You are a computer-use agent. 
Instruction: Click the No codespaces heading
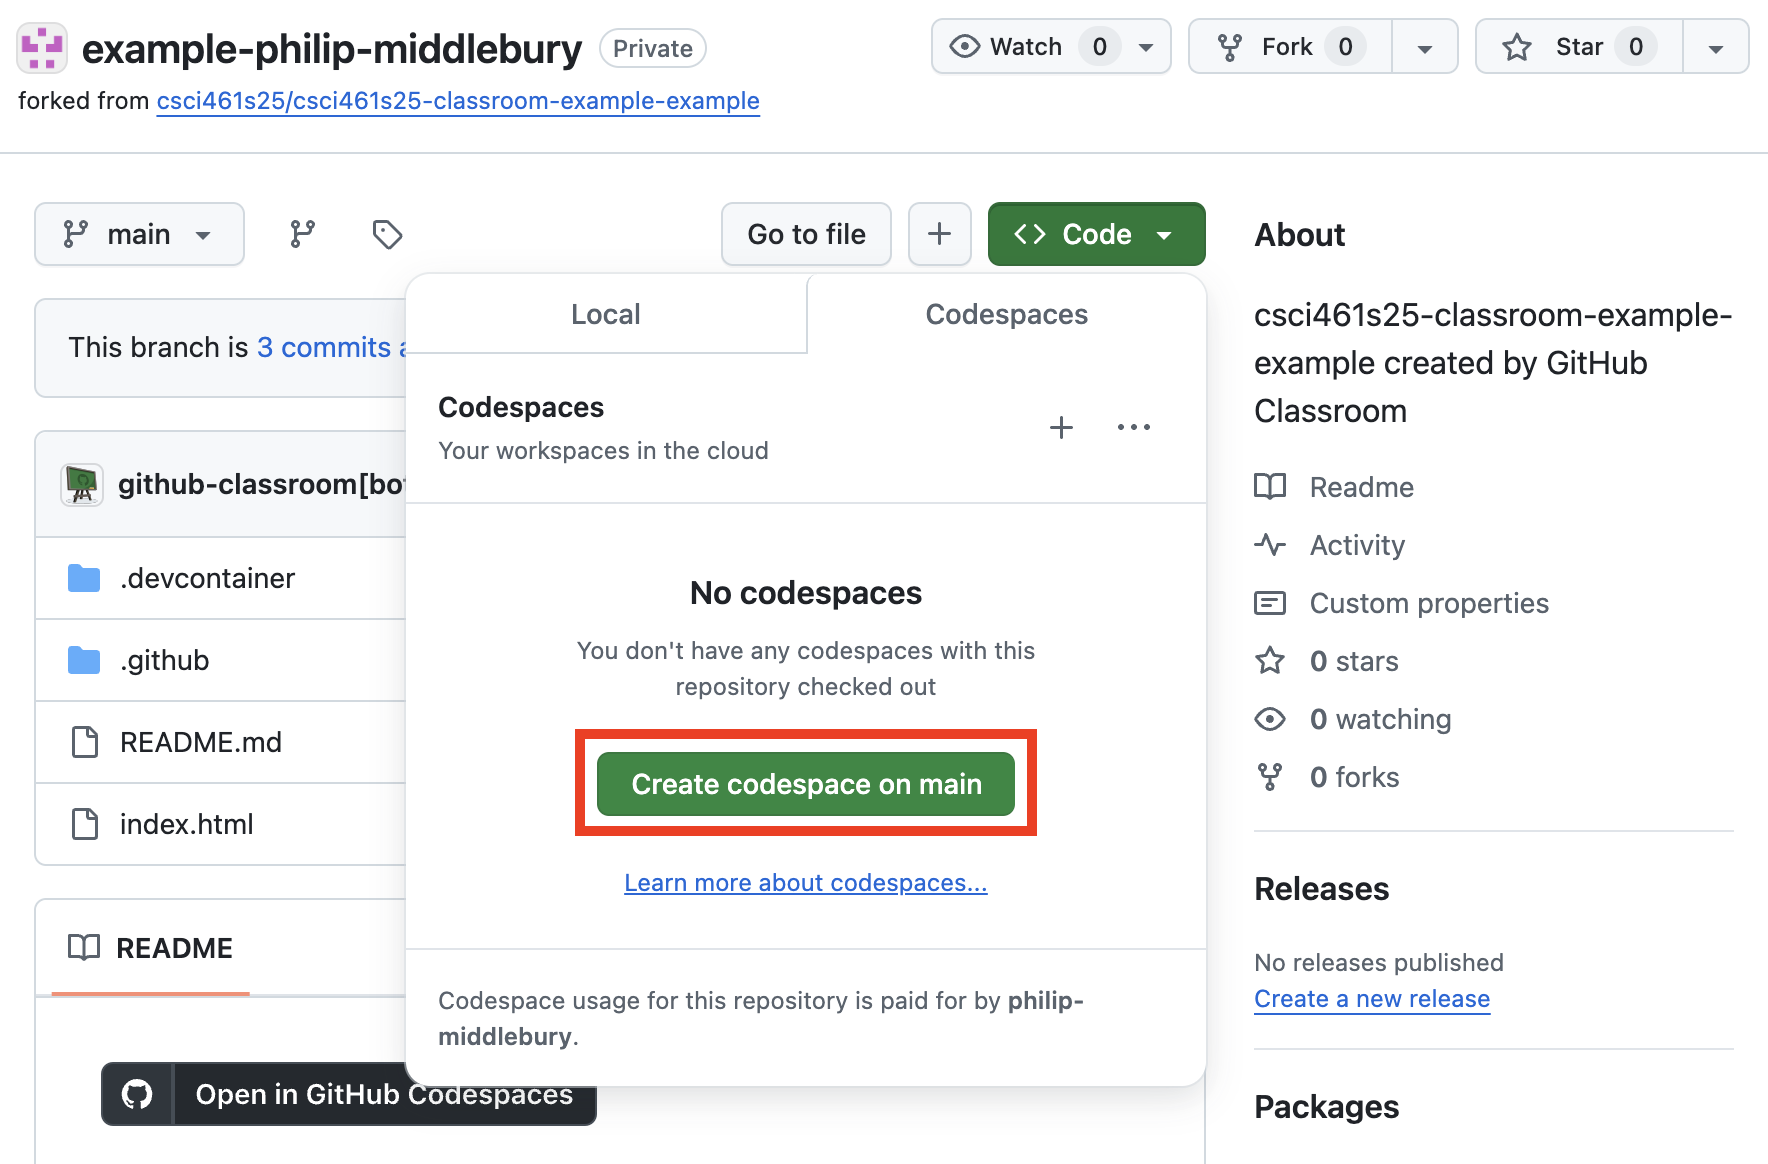click(806, 593)
